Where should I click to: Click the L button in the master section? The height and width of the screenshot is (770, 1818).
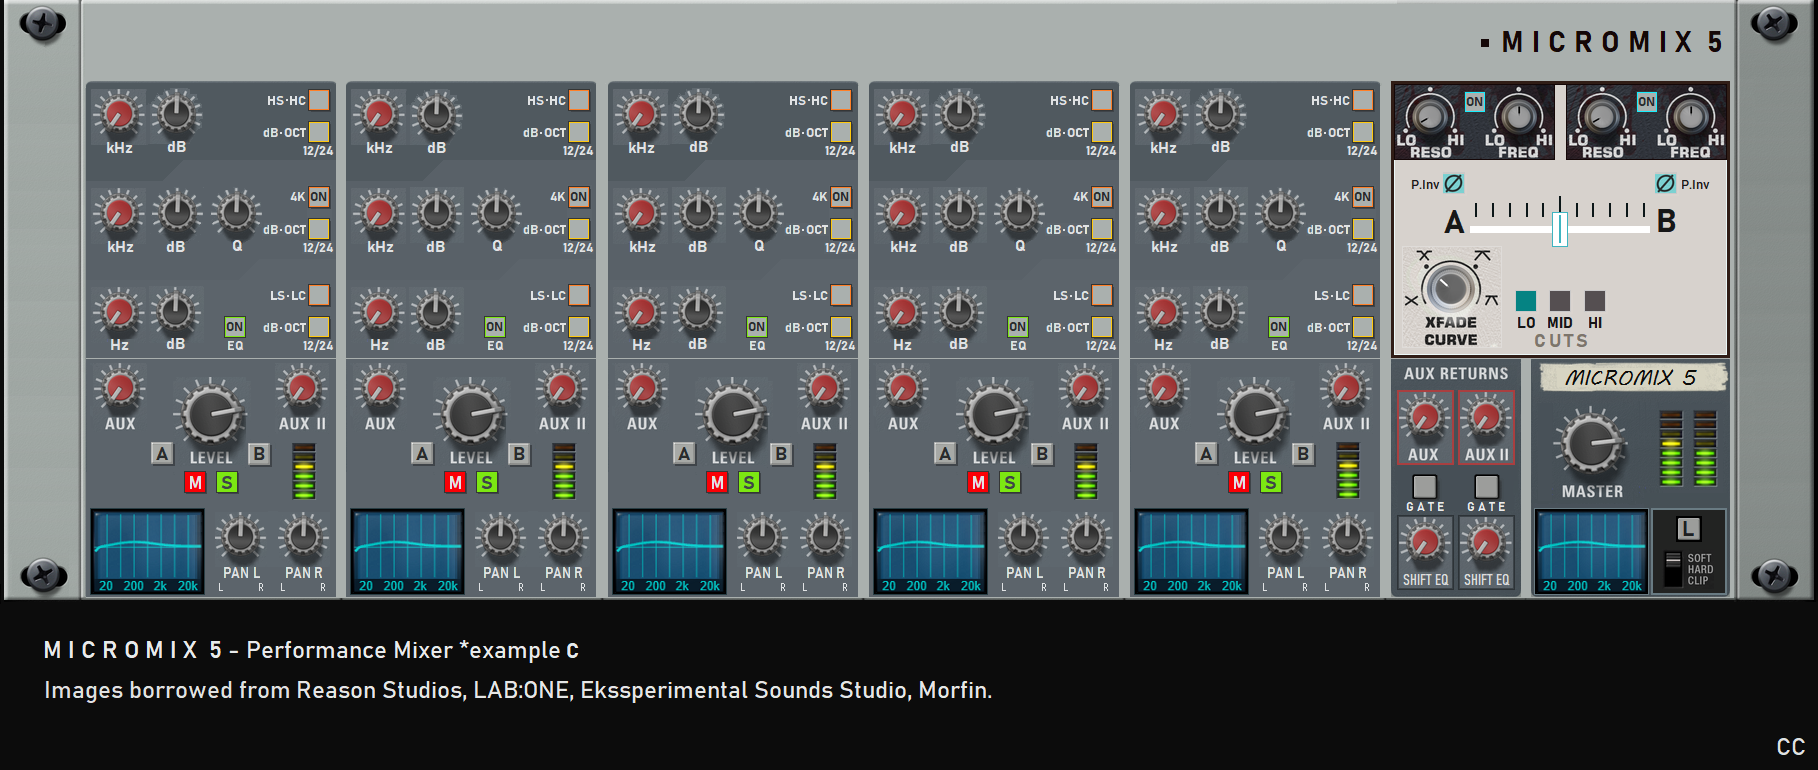(x=1688, y=529)
